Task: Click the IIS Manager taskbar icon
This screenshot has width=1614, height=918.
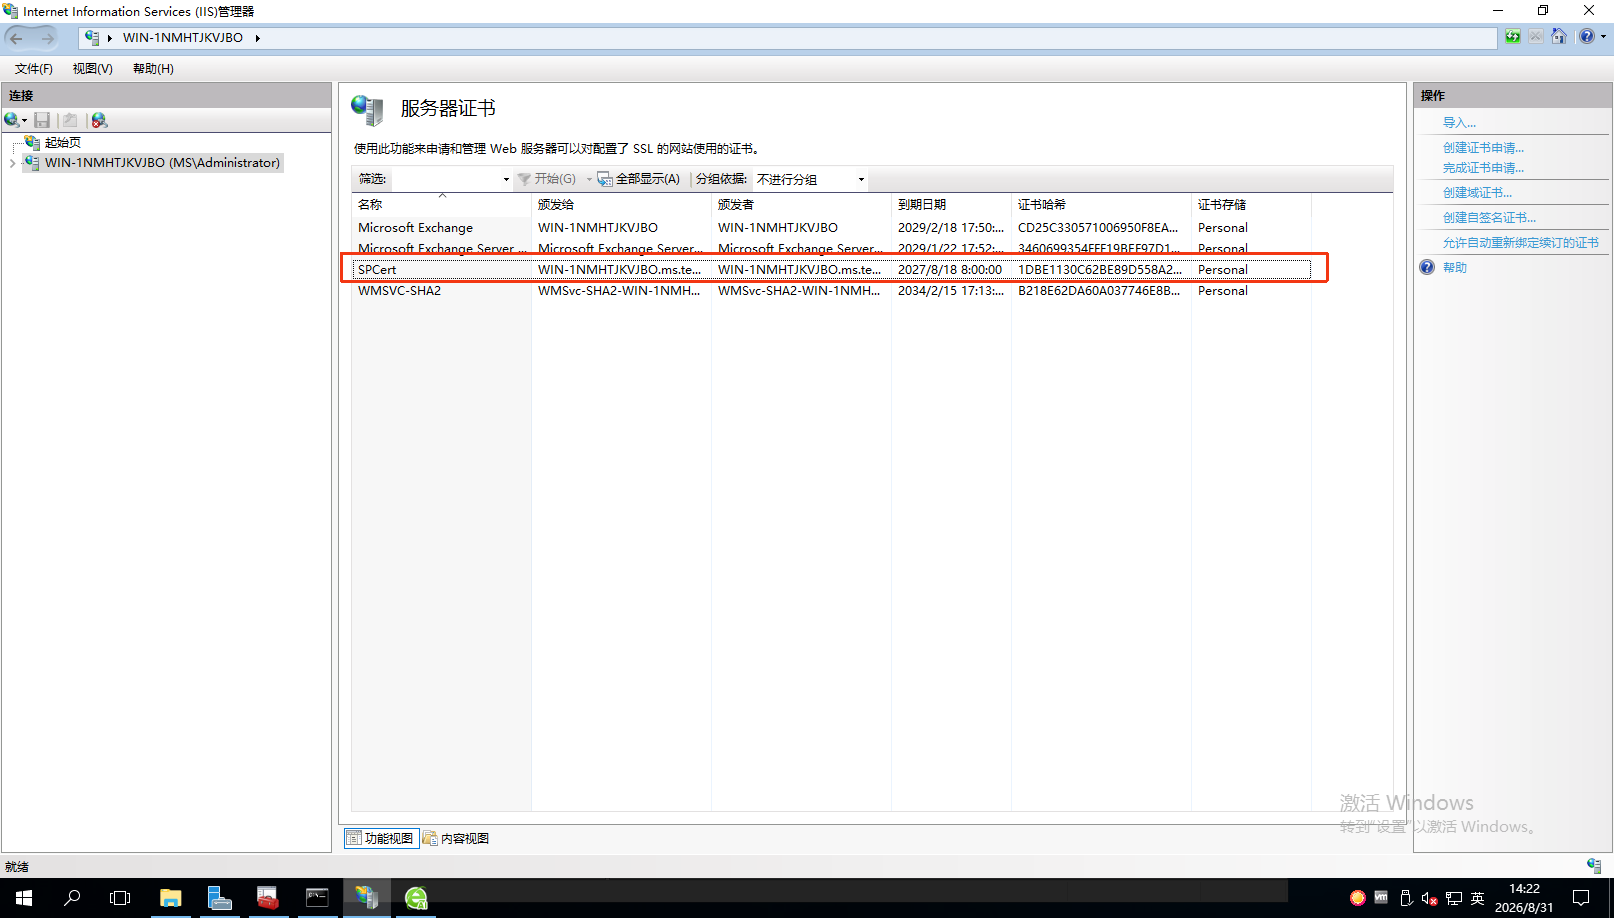Action: [x=366, y=898]
